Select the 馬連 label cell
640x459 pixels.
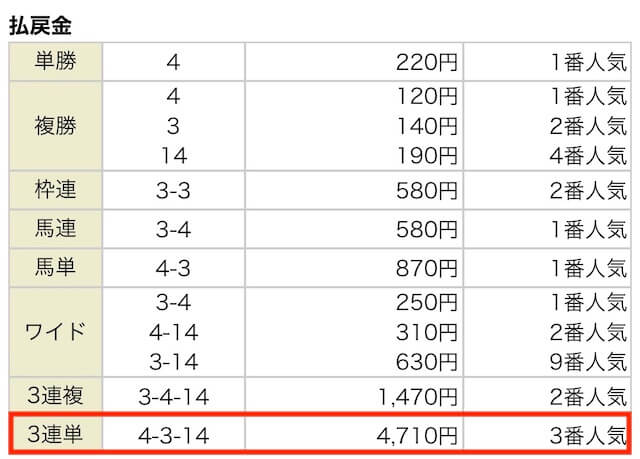pos(55,229)
